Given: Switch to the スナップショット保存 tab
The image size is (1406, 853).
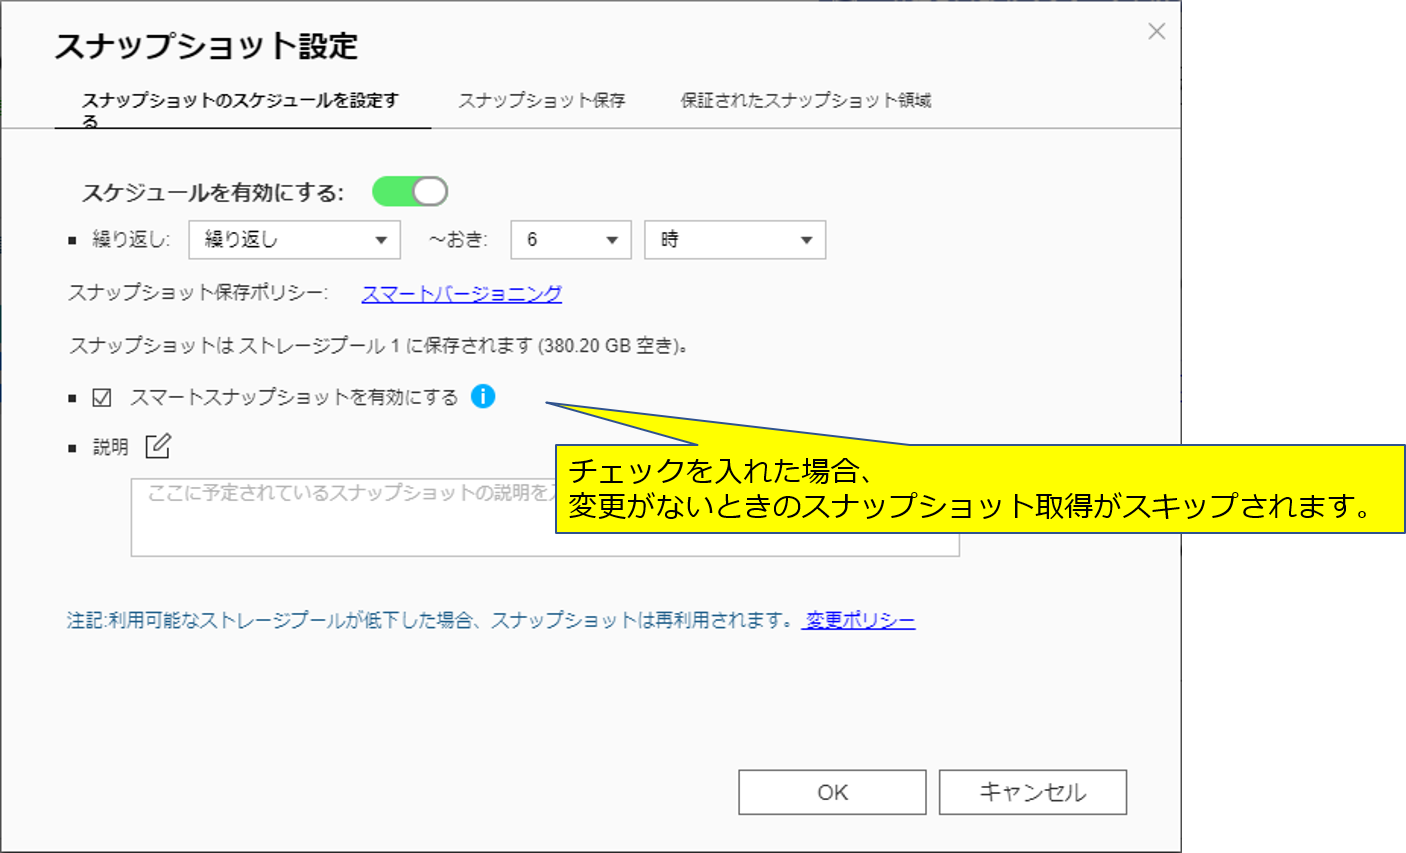Looking at the screenshot, I should pos(542,100).
